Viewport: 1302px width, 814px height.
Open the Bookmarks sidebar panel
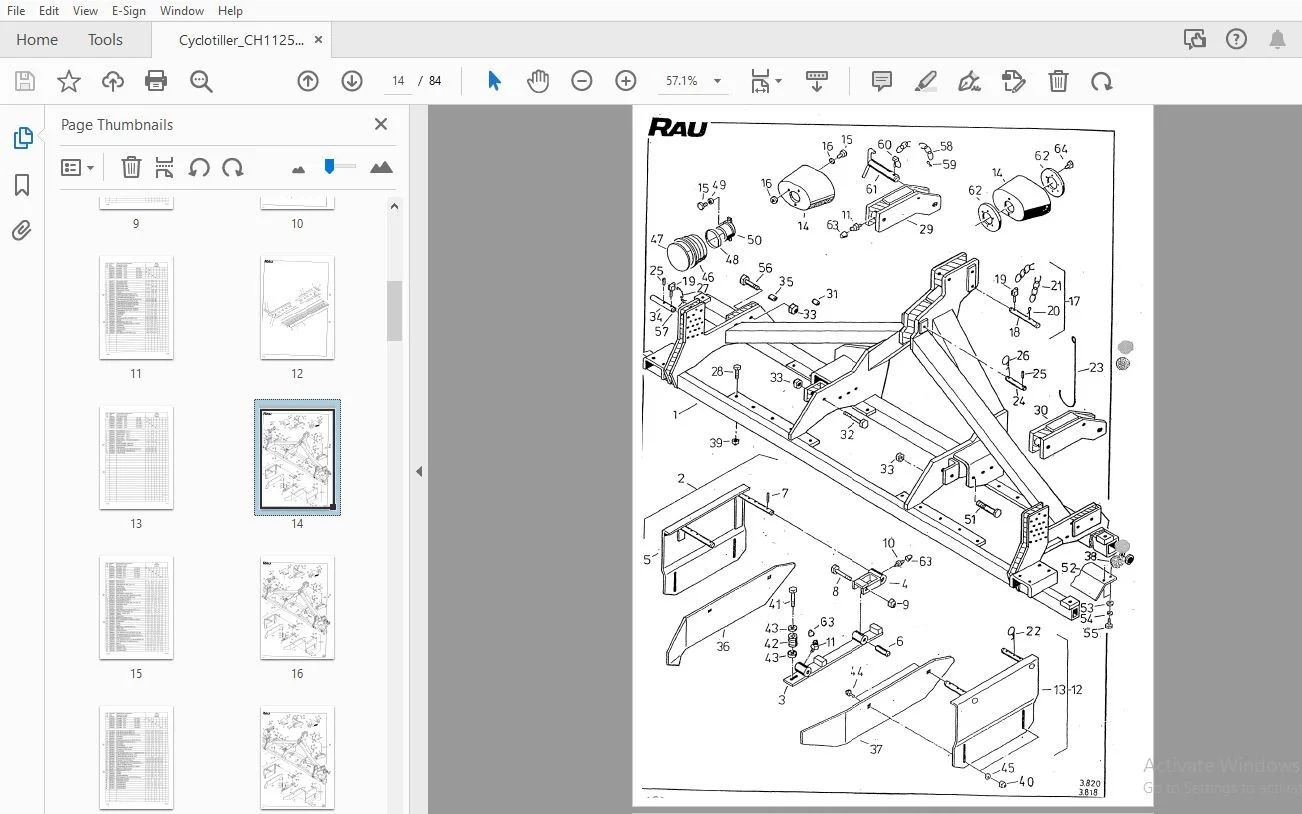(x=22, y=185)
